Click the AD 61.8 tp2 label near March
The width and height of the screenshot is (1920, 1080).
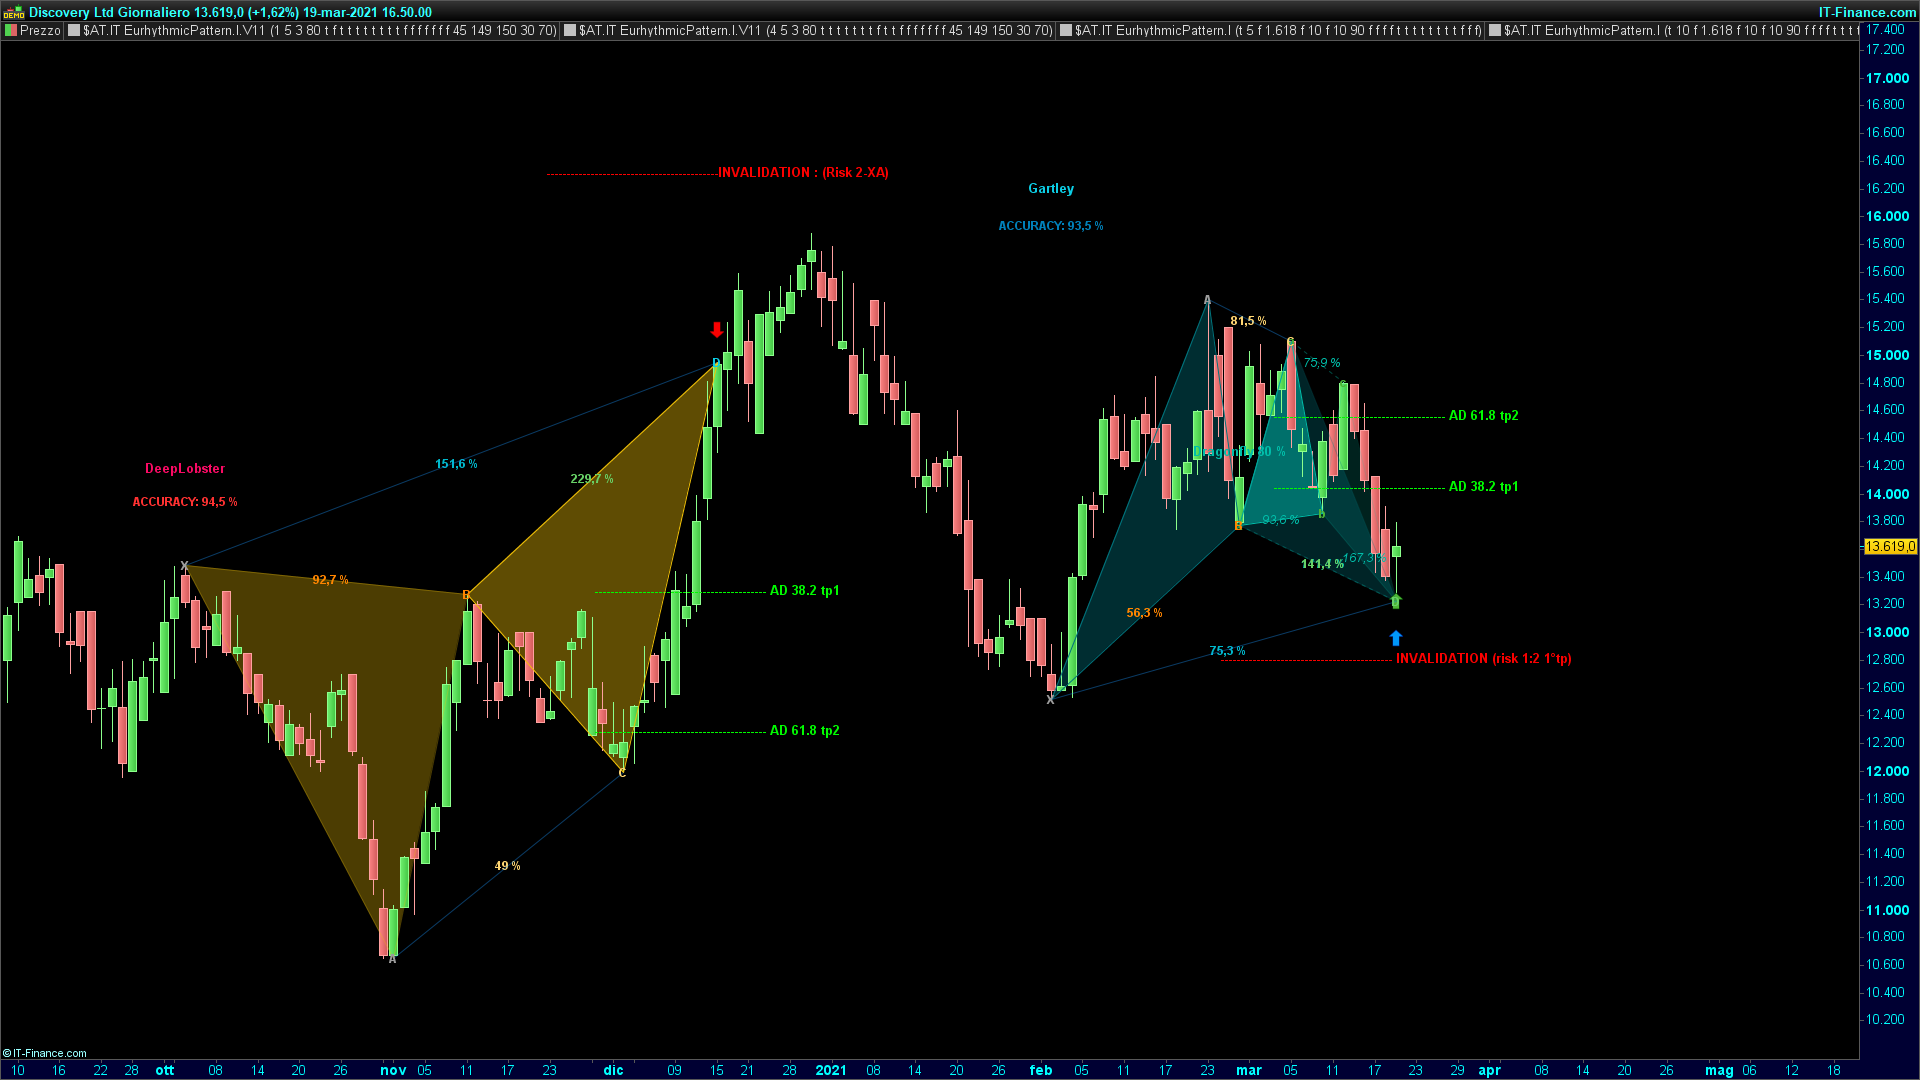tap(1483, 415)
